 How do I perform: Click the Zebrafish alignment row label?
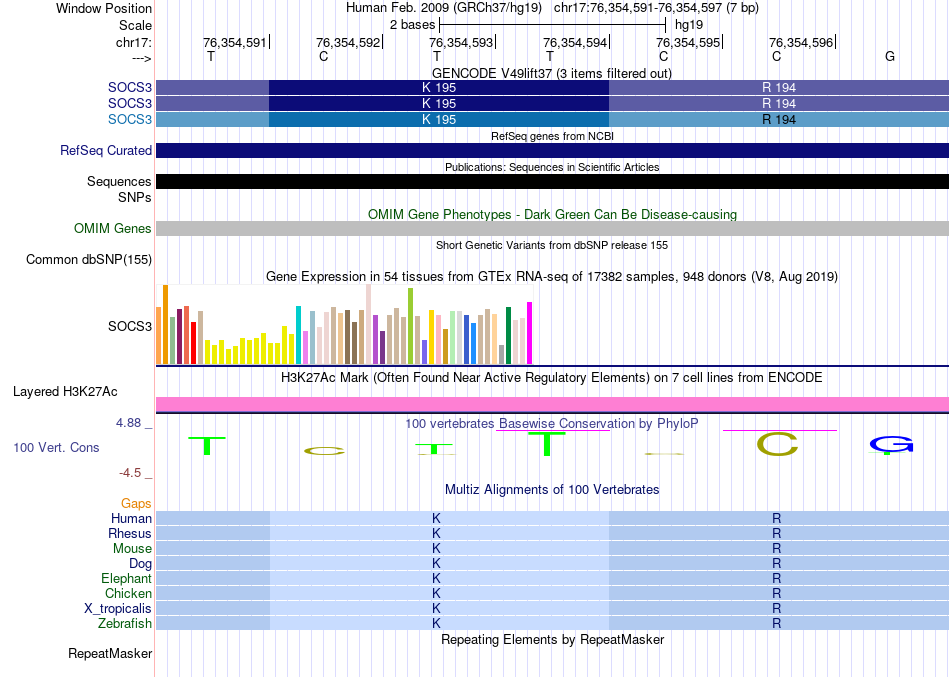[125, 623]
